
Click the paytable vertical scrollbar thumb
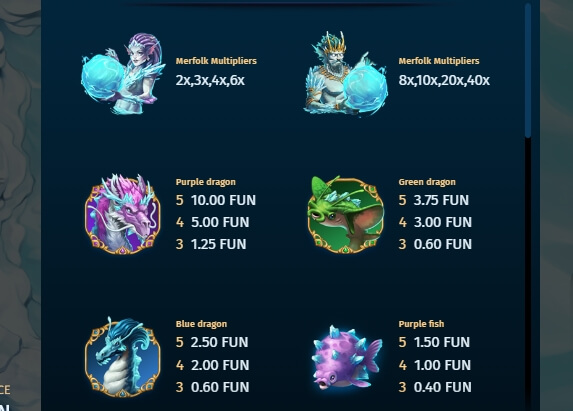click(528, 70)
